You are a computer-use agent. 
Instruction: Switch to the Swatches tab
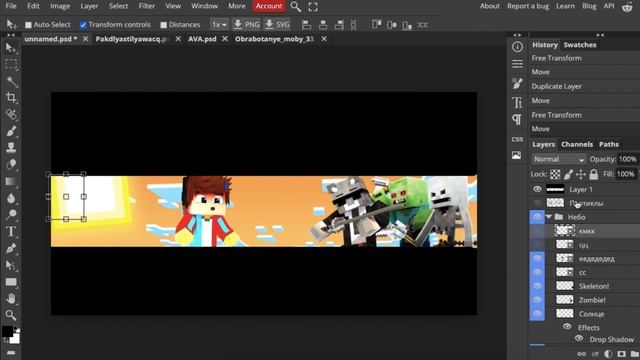580,45
